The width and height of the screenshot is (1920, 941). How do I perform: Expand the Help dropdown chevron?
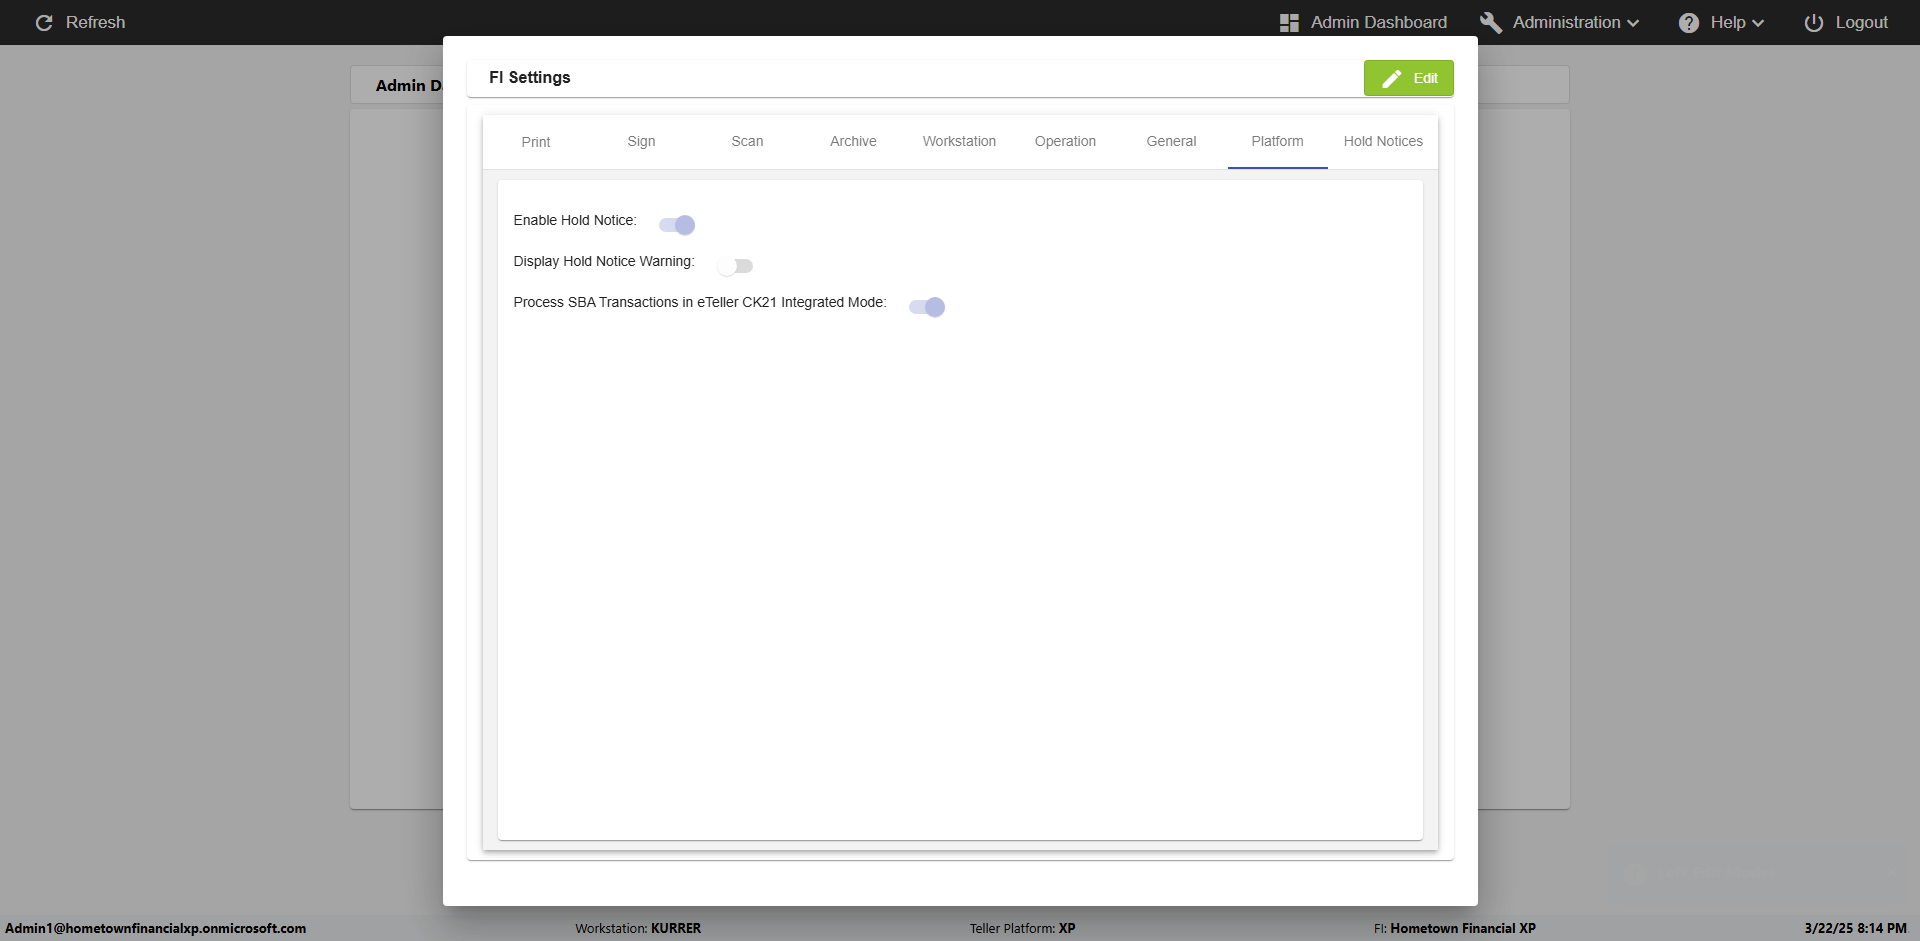1758,23
